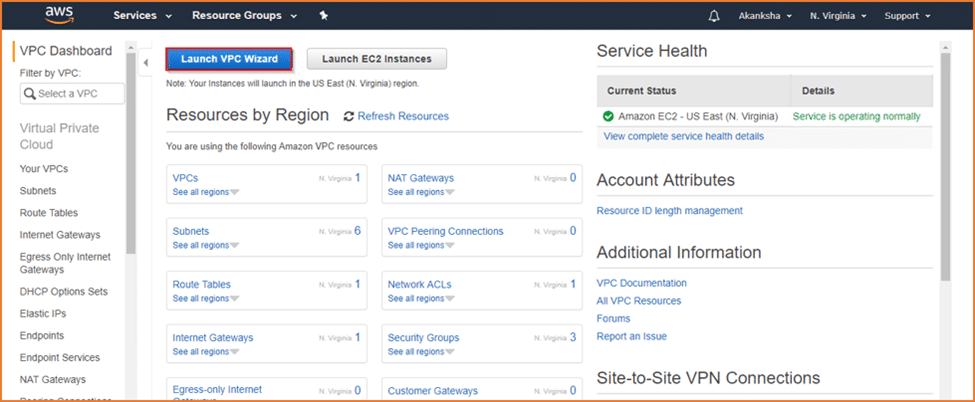Open the Internet Gateways resource card link
The width and height of the screenshot is (975, 402).
213,338
